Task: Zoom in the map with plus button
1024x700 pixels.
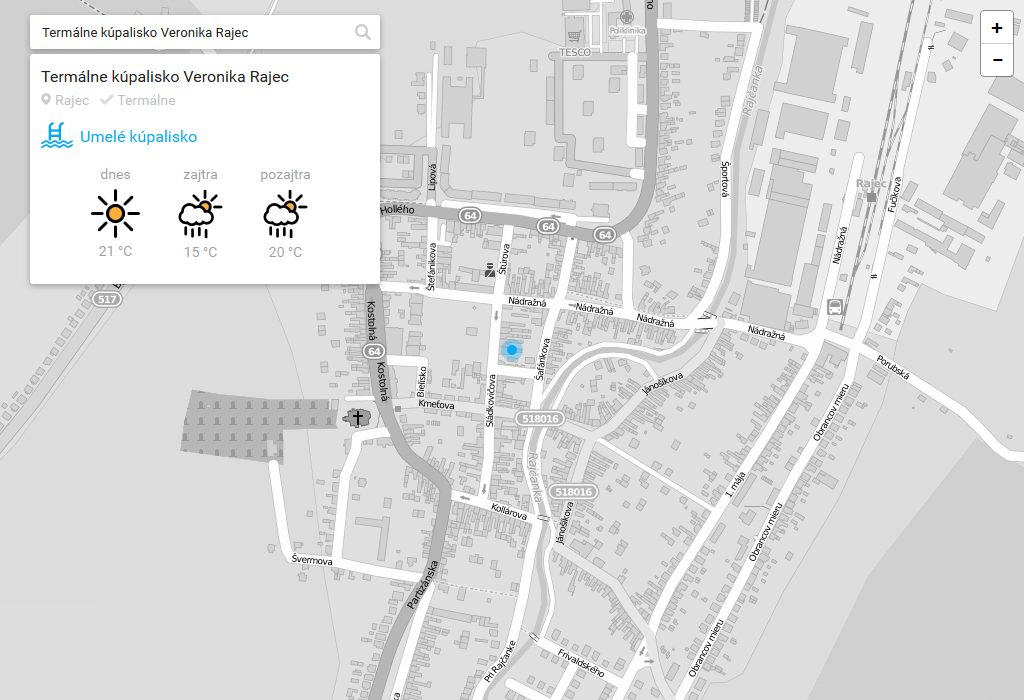Action: tap(997, 28)
